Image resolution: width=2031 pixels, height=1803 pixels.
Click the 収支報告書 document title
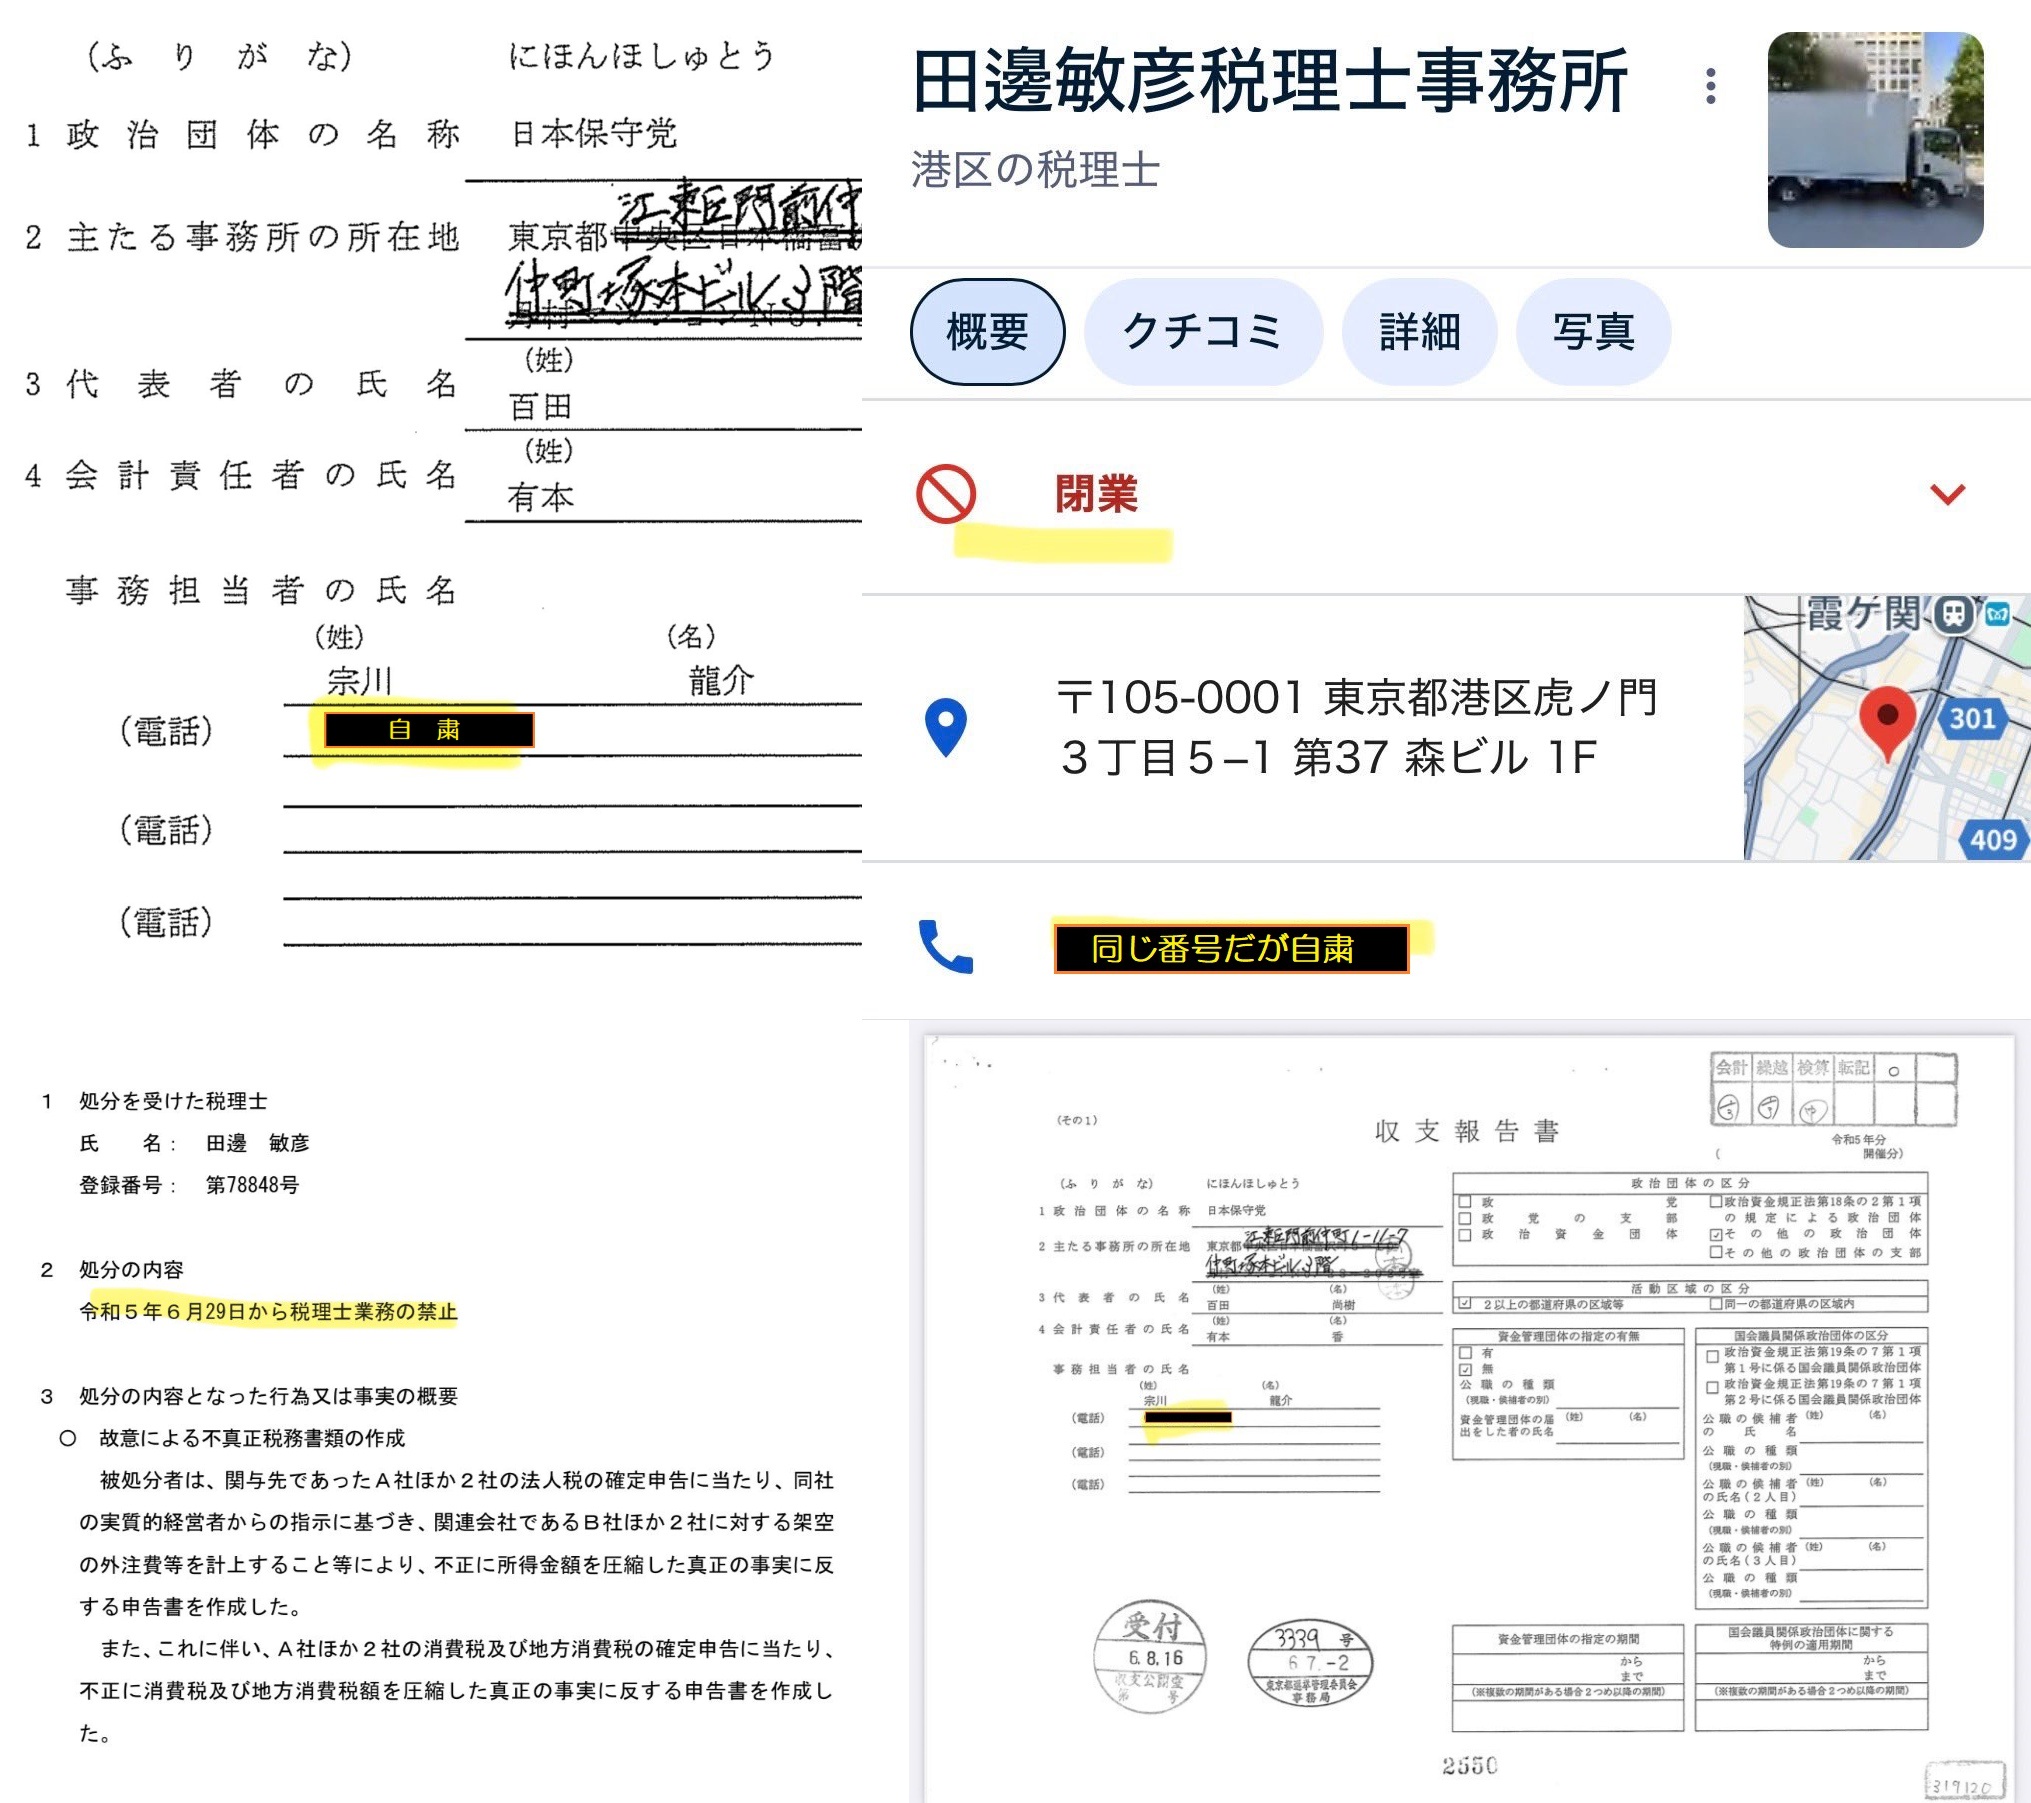pos(1467,1131)
